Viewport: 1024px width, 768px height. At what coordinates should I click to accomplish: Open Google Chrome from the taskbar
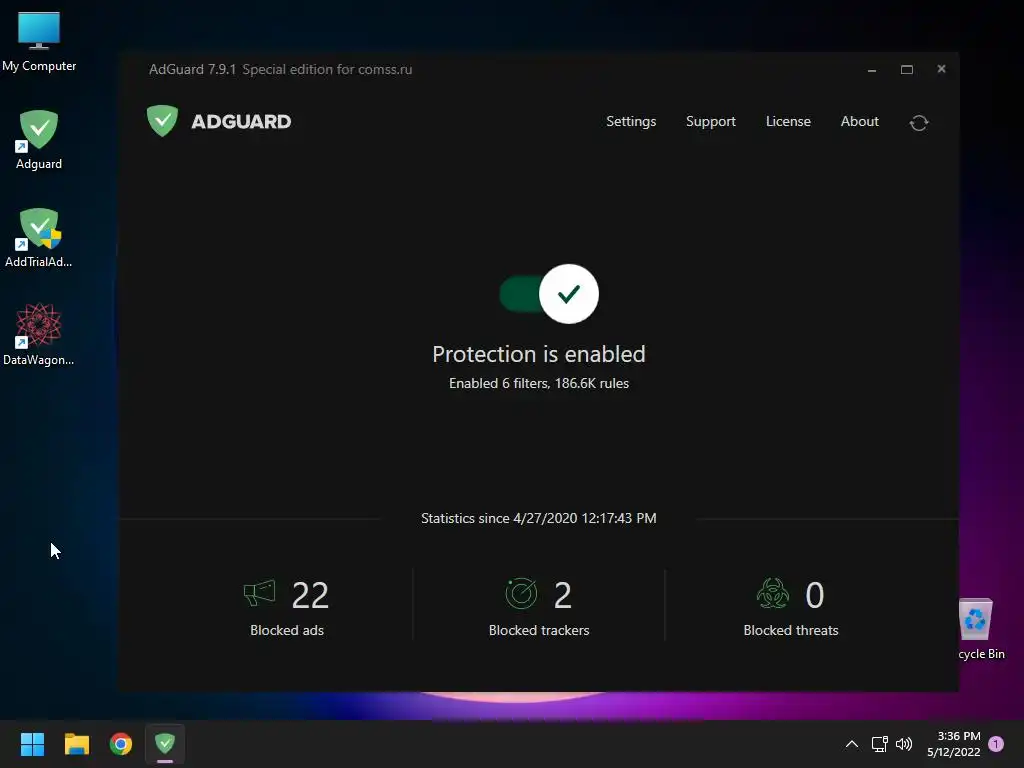point(121,744)
